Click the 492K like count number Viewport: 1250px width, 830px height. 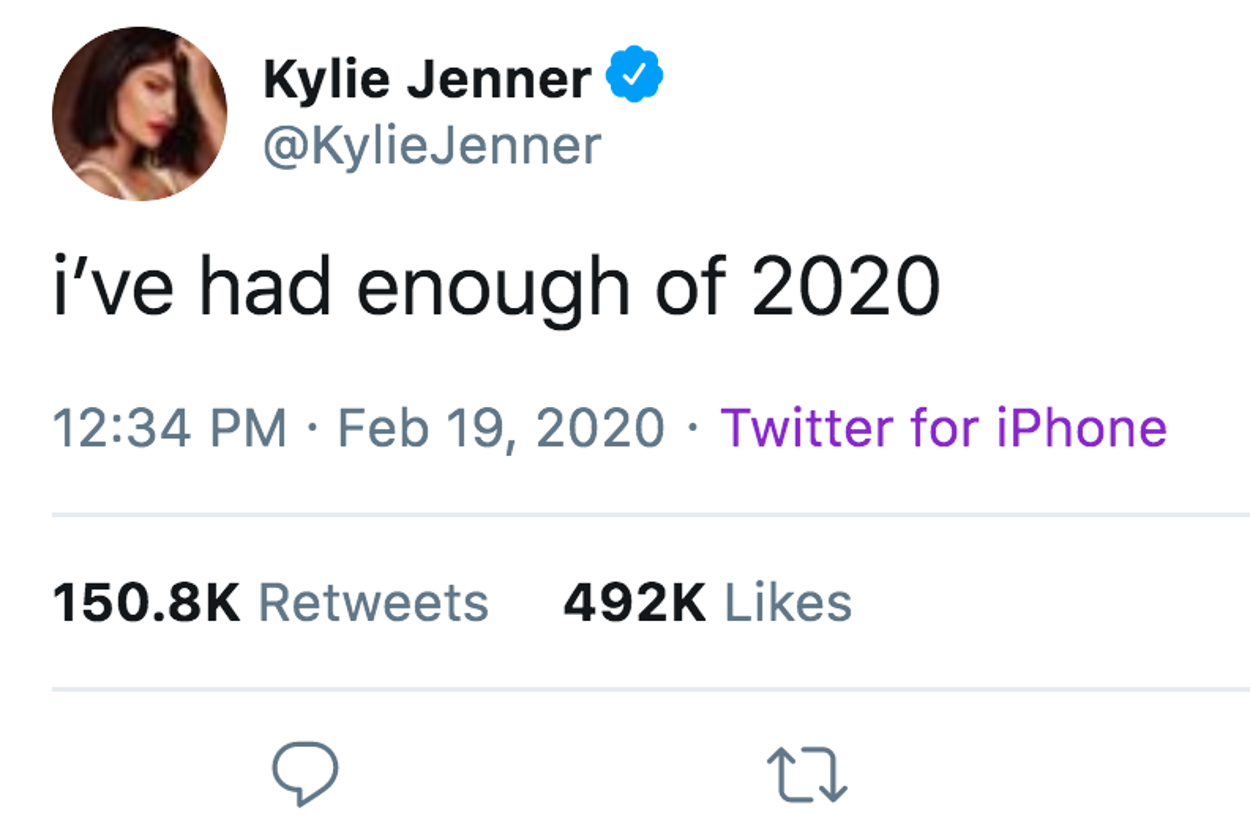coord(634,603)
